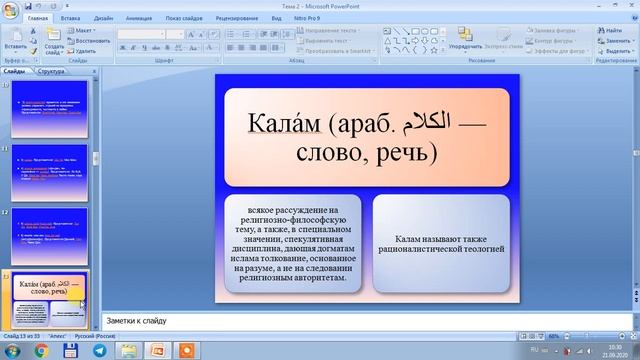The height and width of the screenshot is (360, 640).
Task: Open Контур фигуры shape outline
Action: (x=551, y=41)
